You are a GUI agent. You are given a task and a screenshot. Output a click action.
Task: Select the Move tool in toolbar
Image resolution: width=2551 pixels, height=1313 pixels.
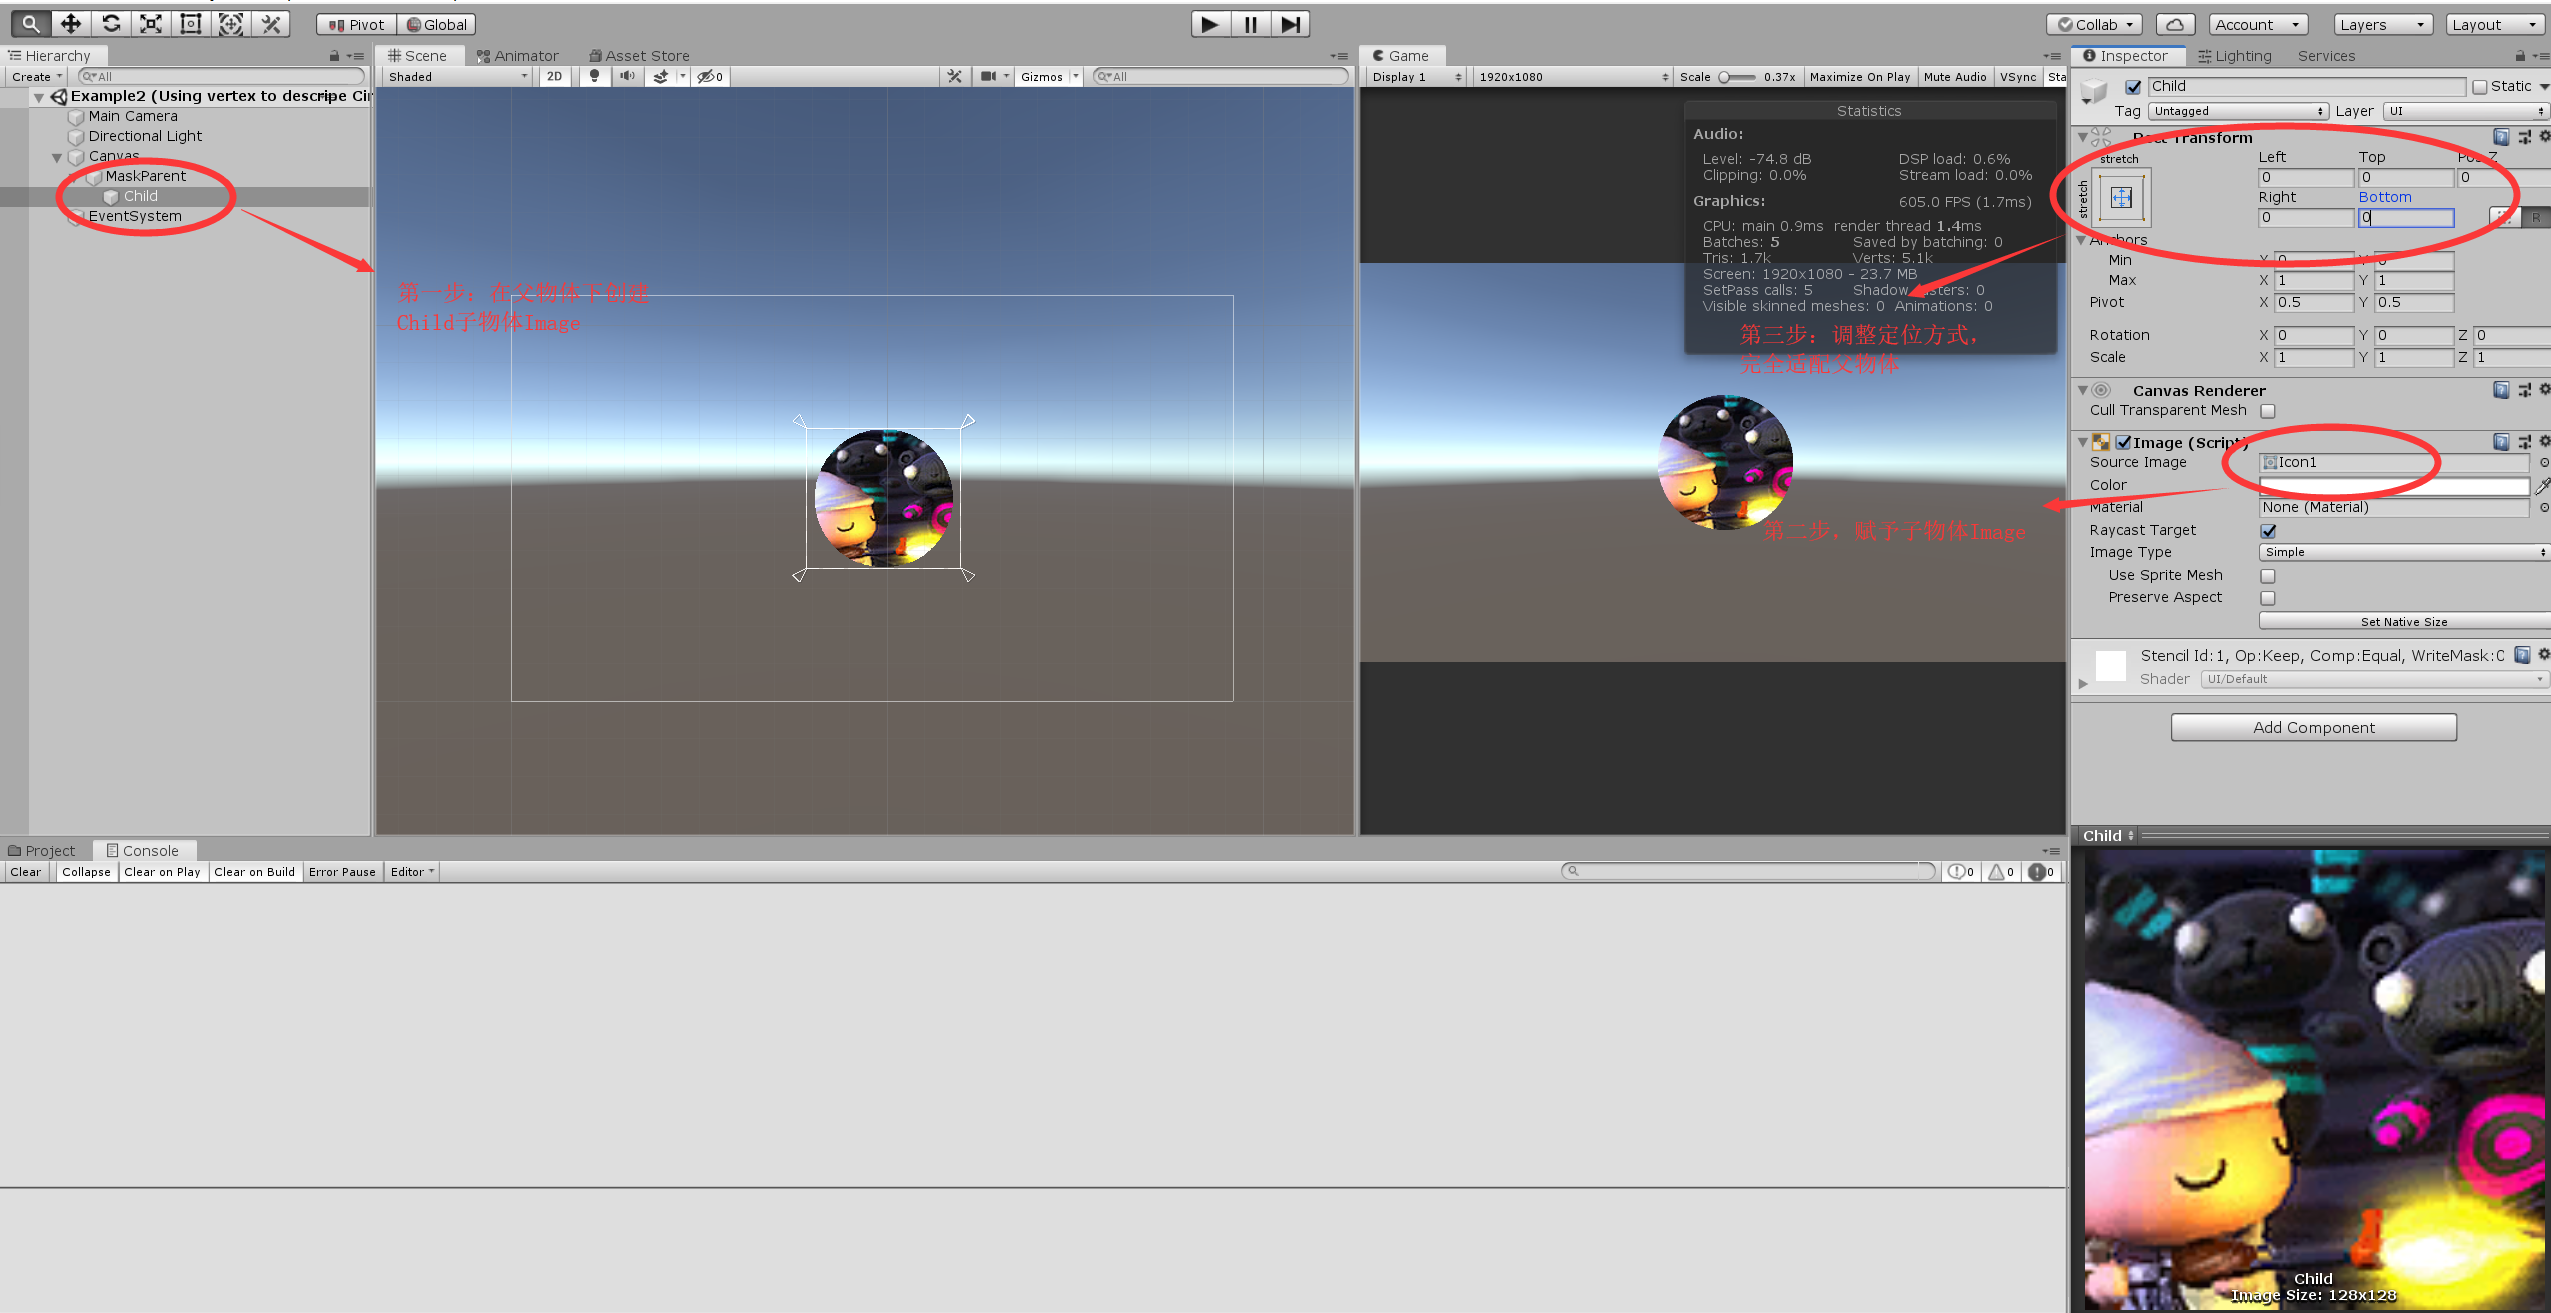pyautogui.click(x=71, y=23)
